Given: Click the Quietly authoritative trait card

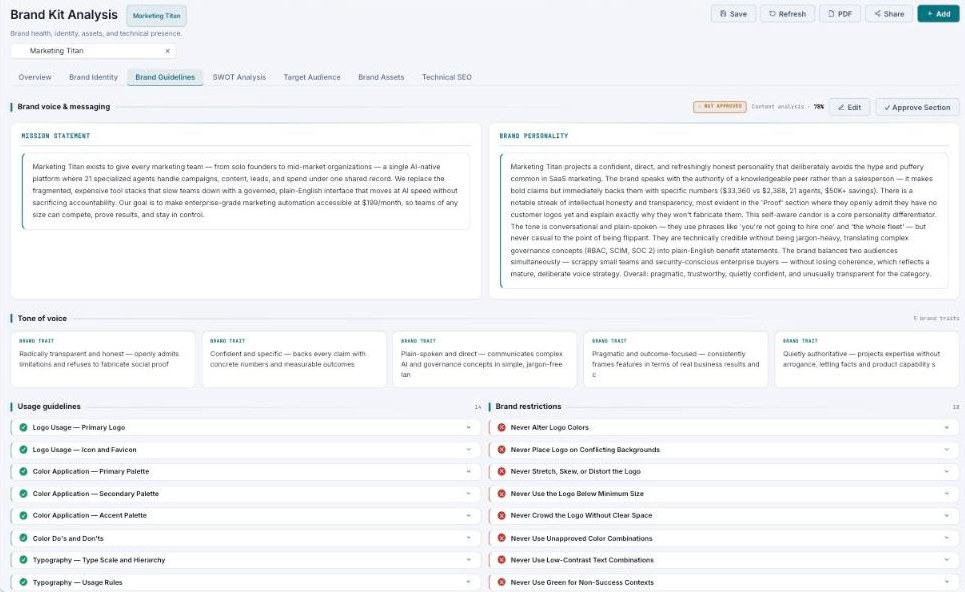Looking at the screenshot, I should [867, 359].
